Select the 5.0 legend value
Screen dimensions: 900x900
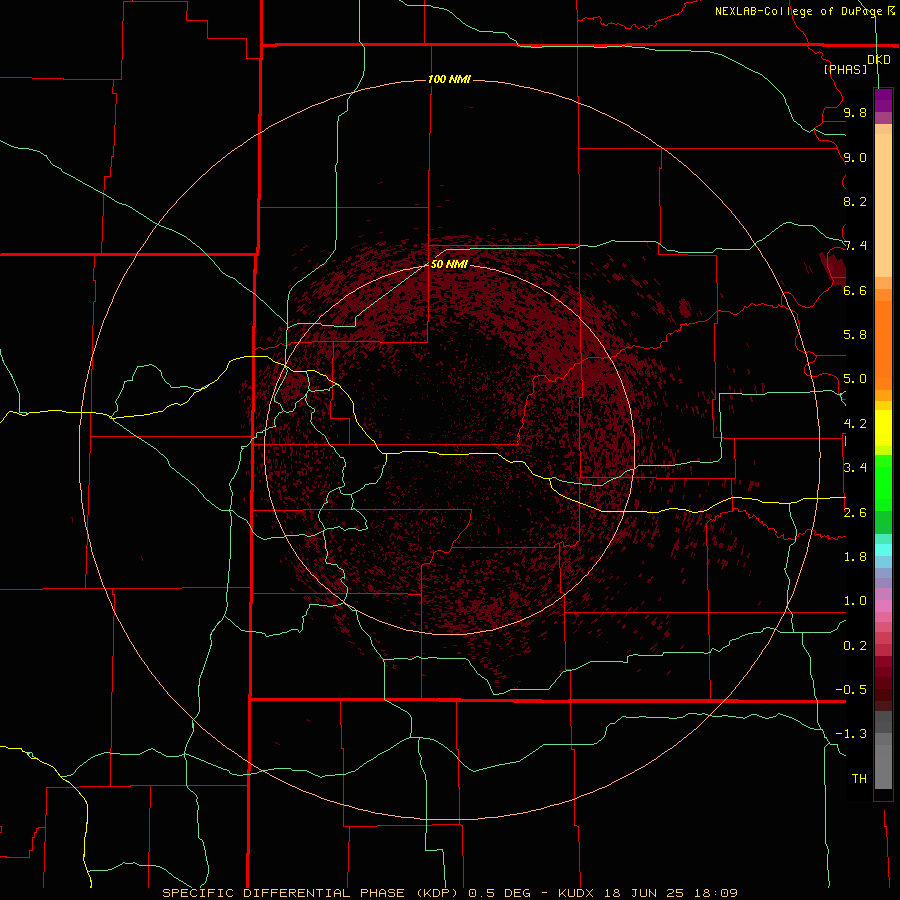click(855, 379)
